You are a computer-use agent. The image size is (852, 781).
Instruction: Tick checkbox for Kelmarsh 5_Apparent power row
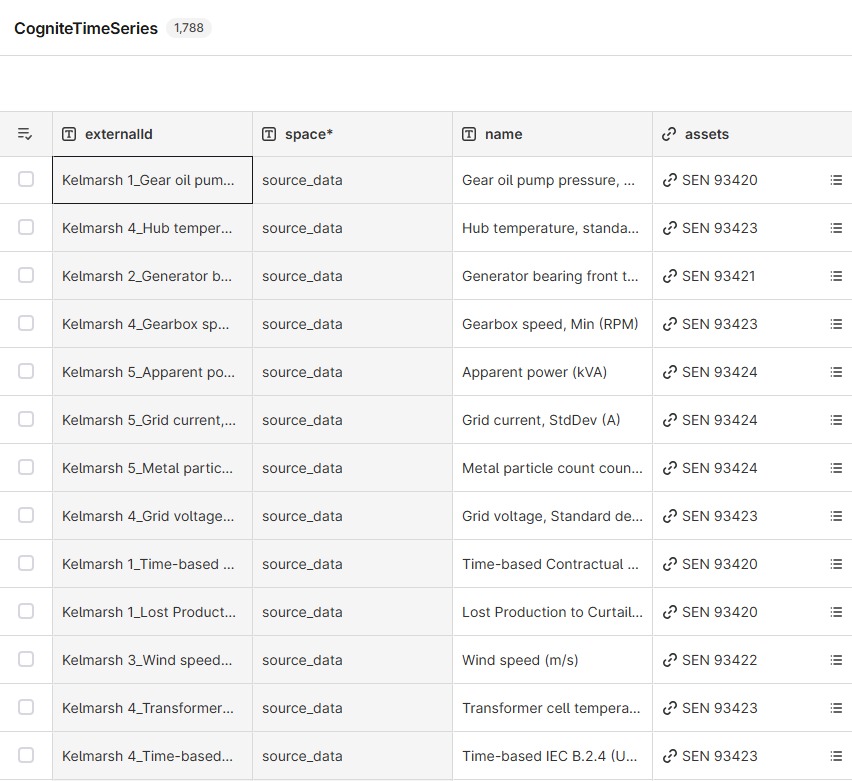point(26,371)
